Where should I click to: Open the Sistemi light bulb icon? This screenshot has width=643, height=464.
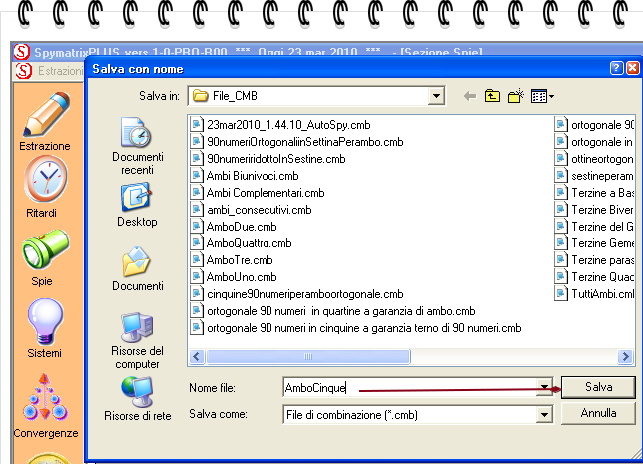[46, 321]
